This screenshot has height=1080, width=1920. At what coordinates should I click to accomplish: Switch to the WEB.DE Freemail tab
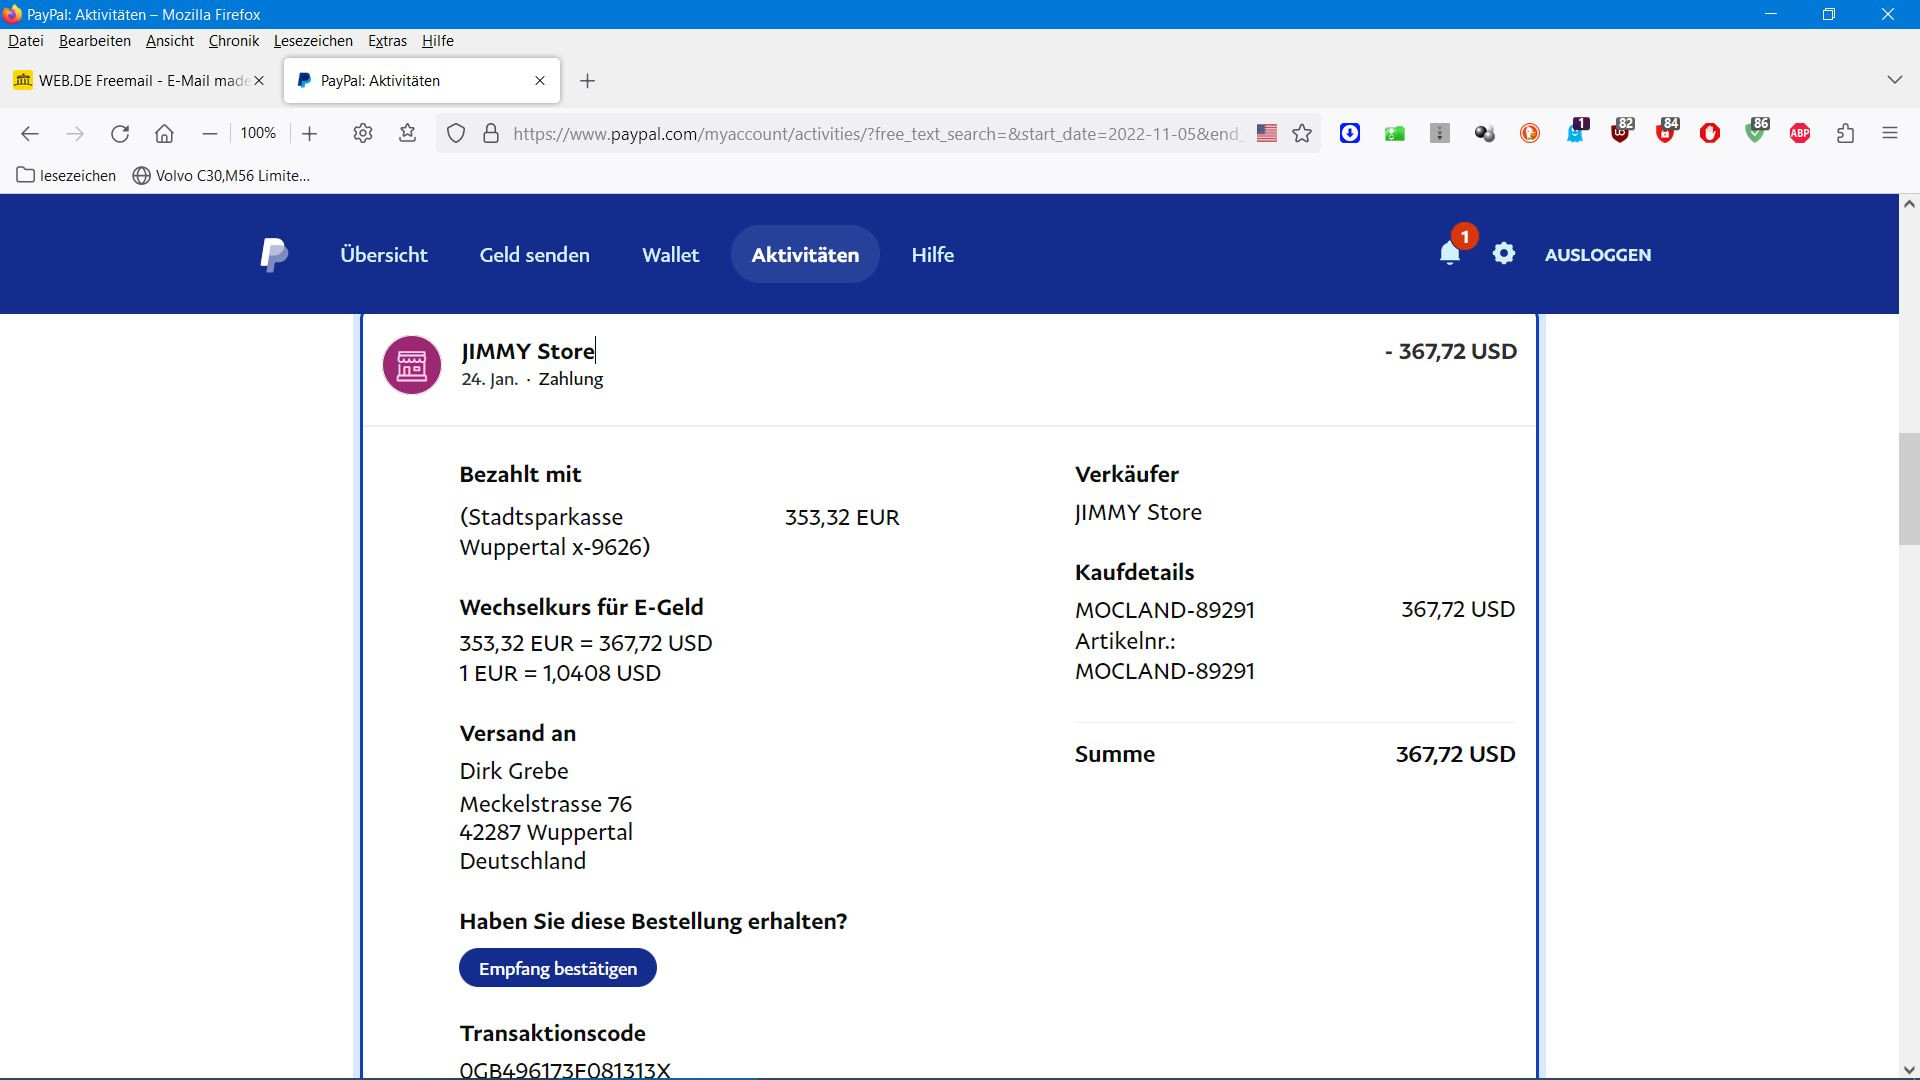tap(140, 80)
